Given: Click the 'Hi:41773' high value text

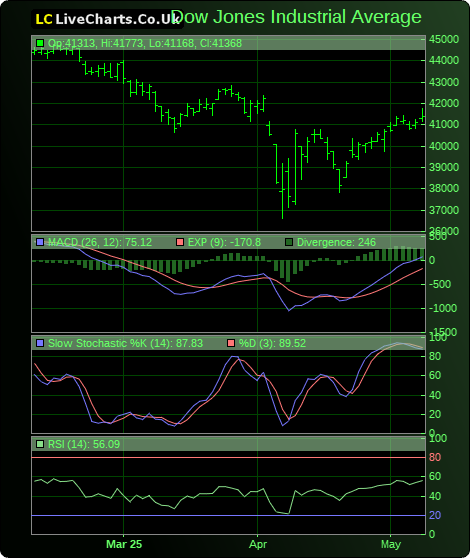Looking at the screenshot, I should 122,43.
